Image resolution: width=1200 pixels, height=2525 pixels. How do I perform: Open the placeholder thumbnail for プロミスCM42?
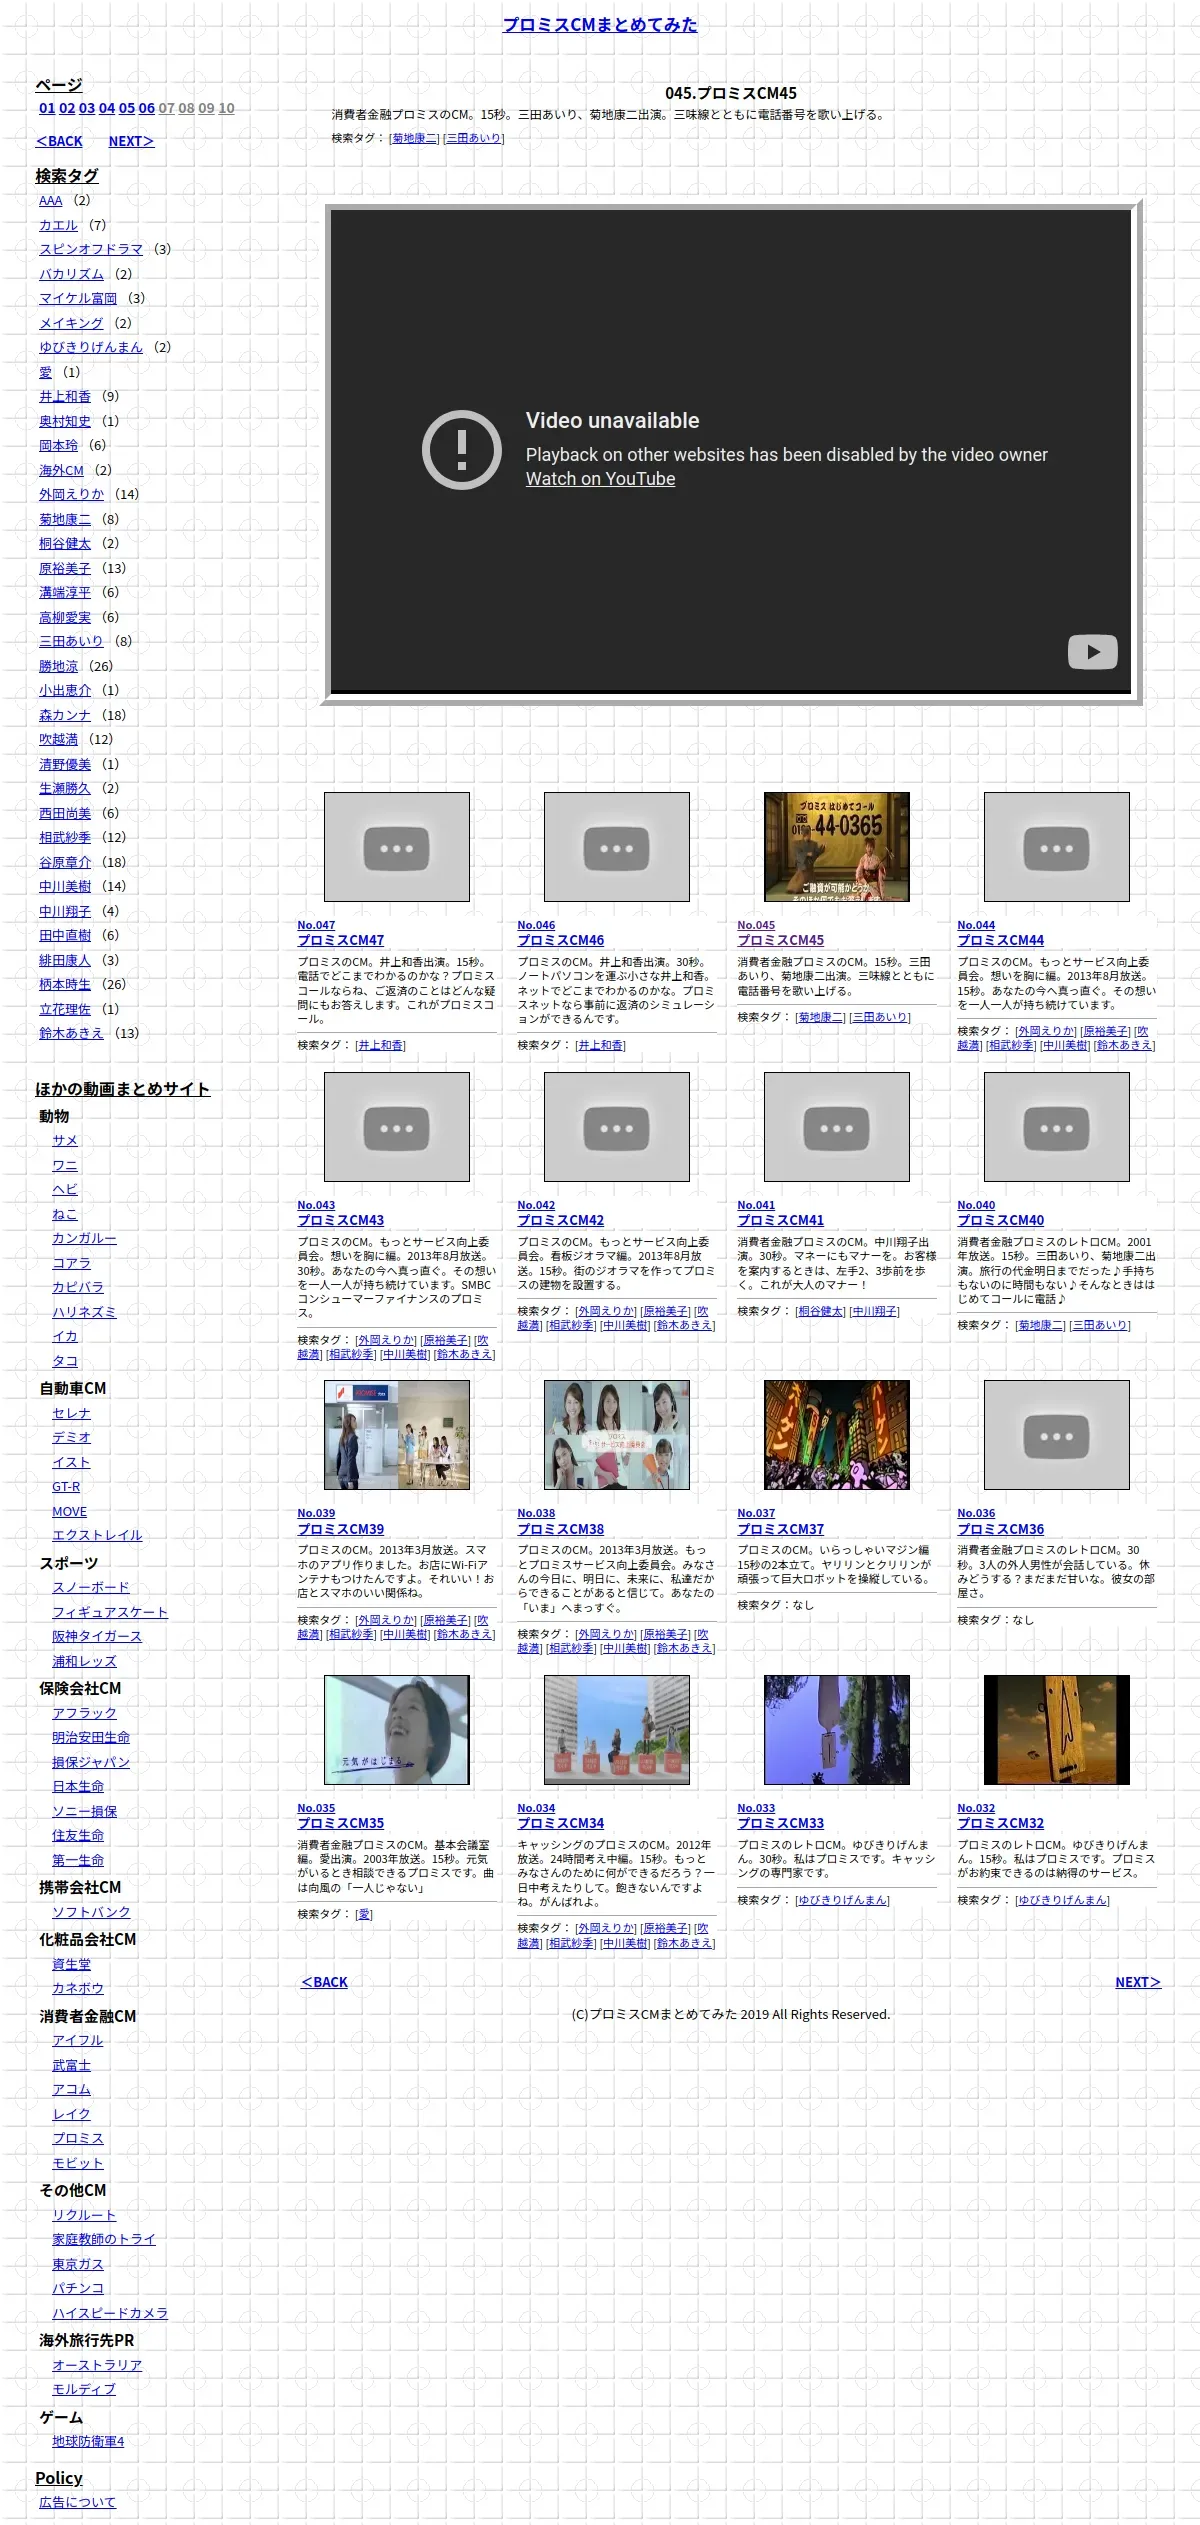617,1127
